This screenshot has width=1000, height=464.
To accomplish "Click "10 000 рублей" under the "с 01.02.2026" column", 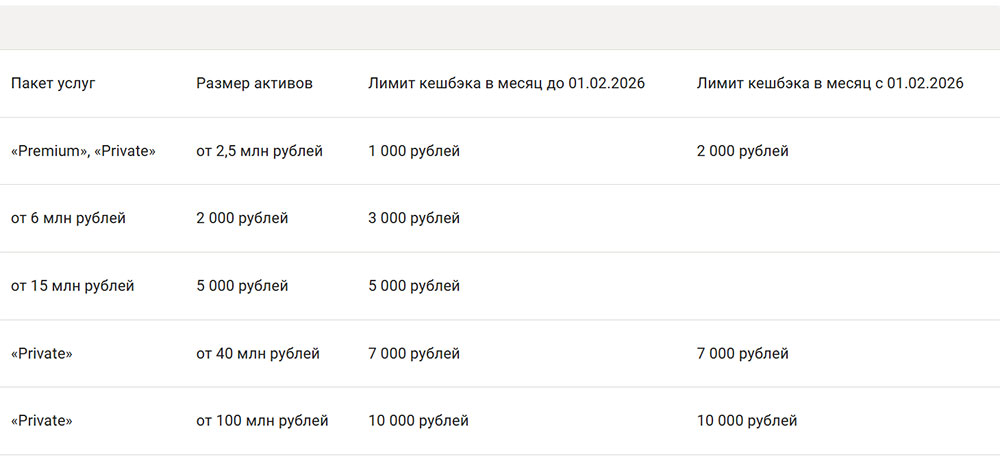I will click(x=747, y=421).
